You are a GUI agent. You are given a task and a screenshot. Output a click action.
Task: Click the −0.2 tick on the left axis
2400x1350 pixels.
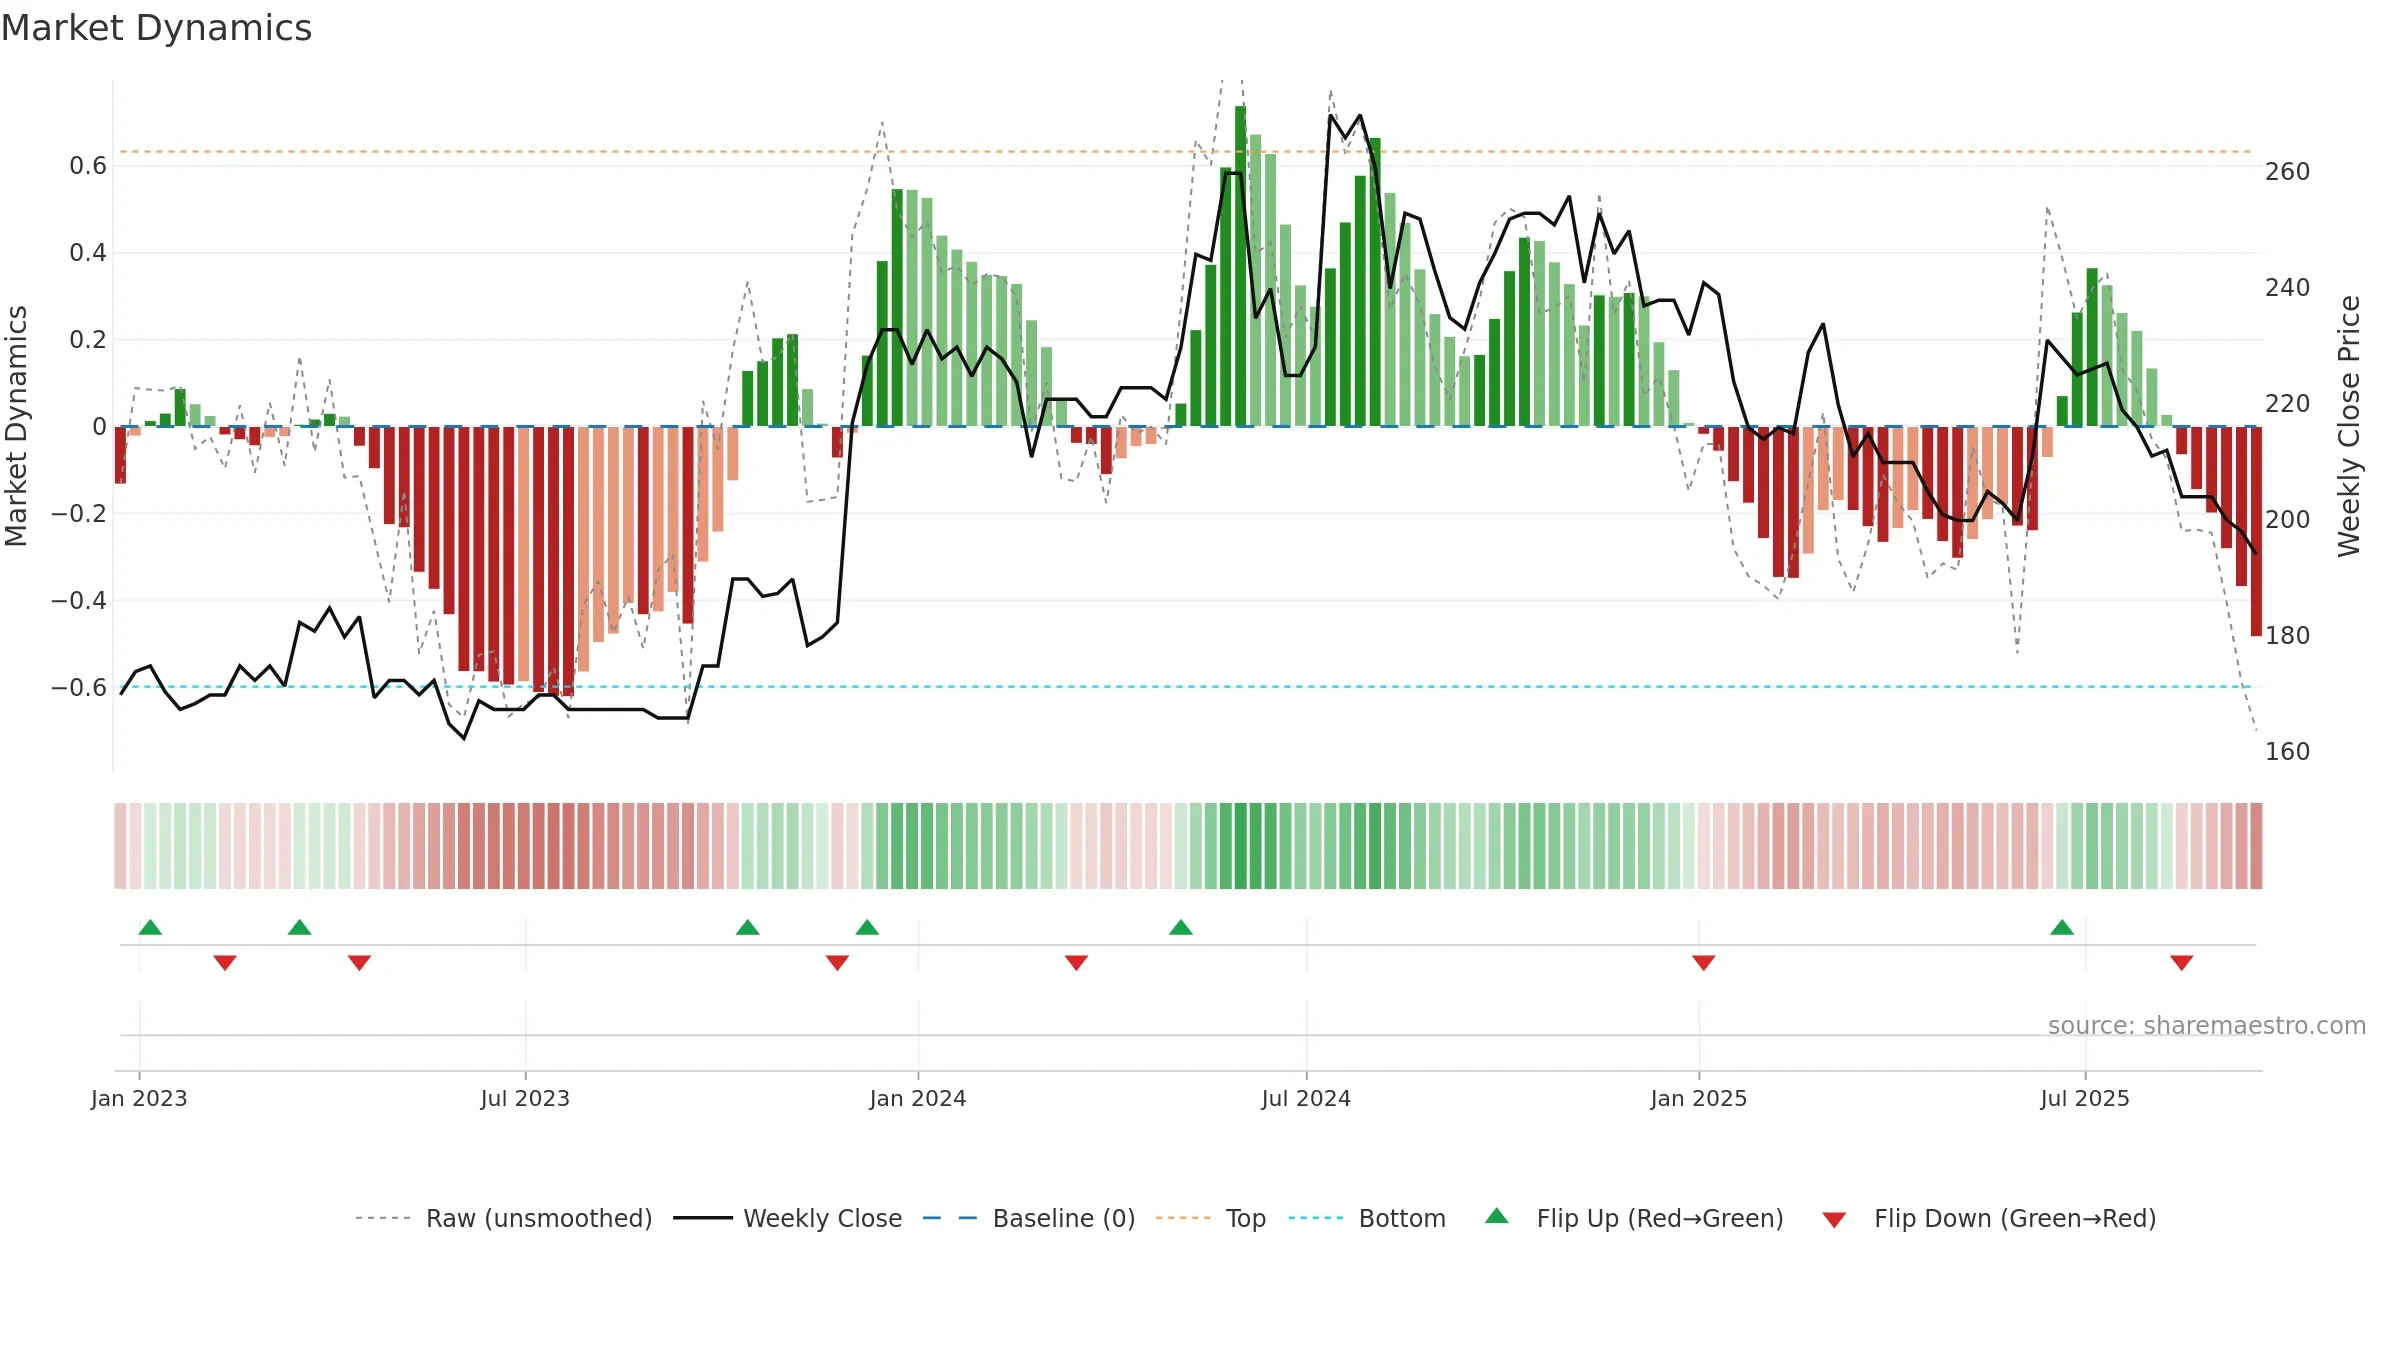click(x=79, y=514)
